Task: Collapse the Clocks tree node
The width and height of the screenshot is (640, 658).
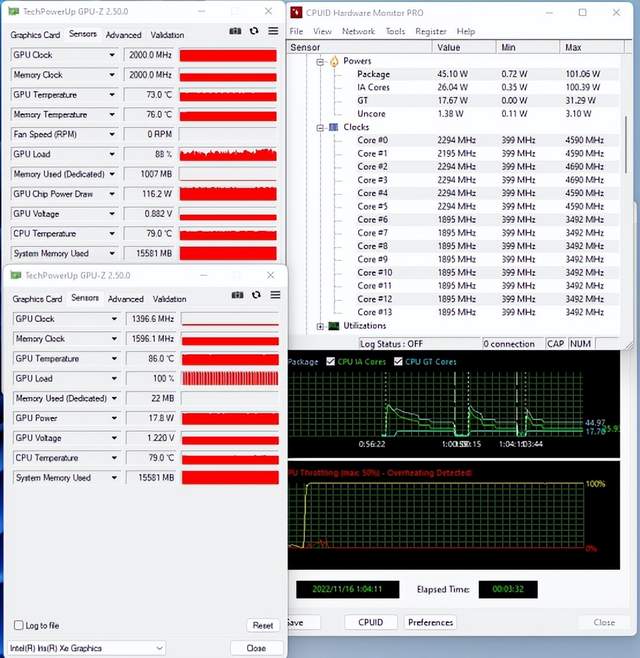Action: tap(320, 128)
